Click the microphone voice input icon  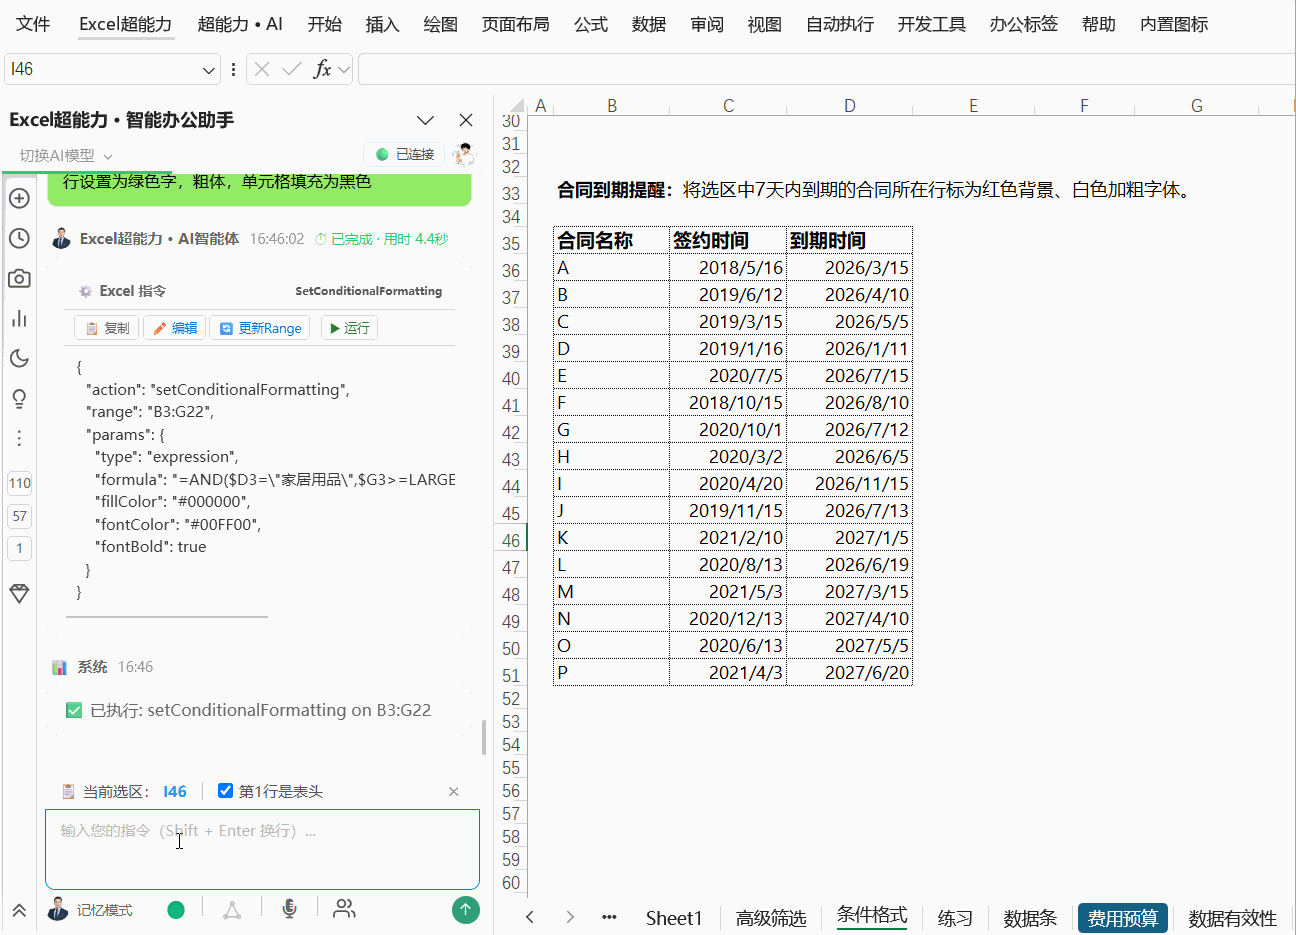[289, 908]
